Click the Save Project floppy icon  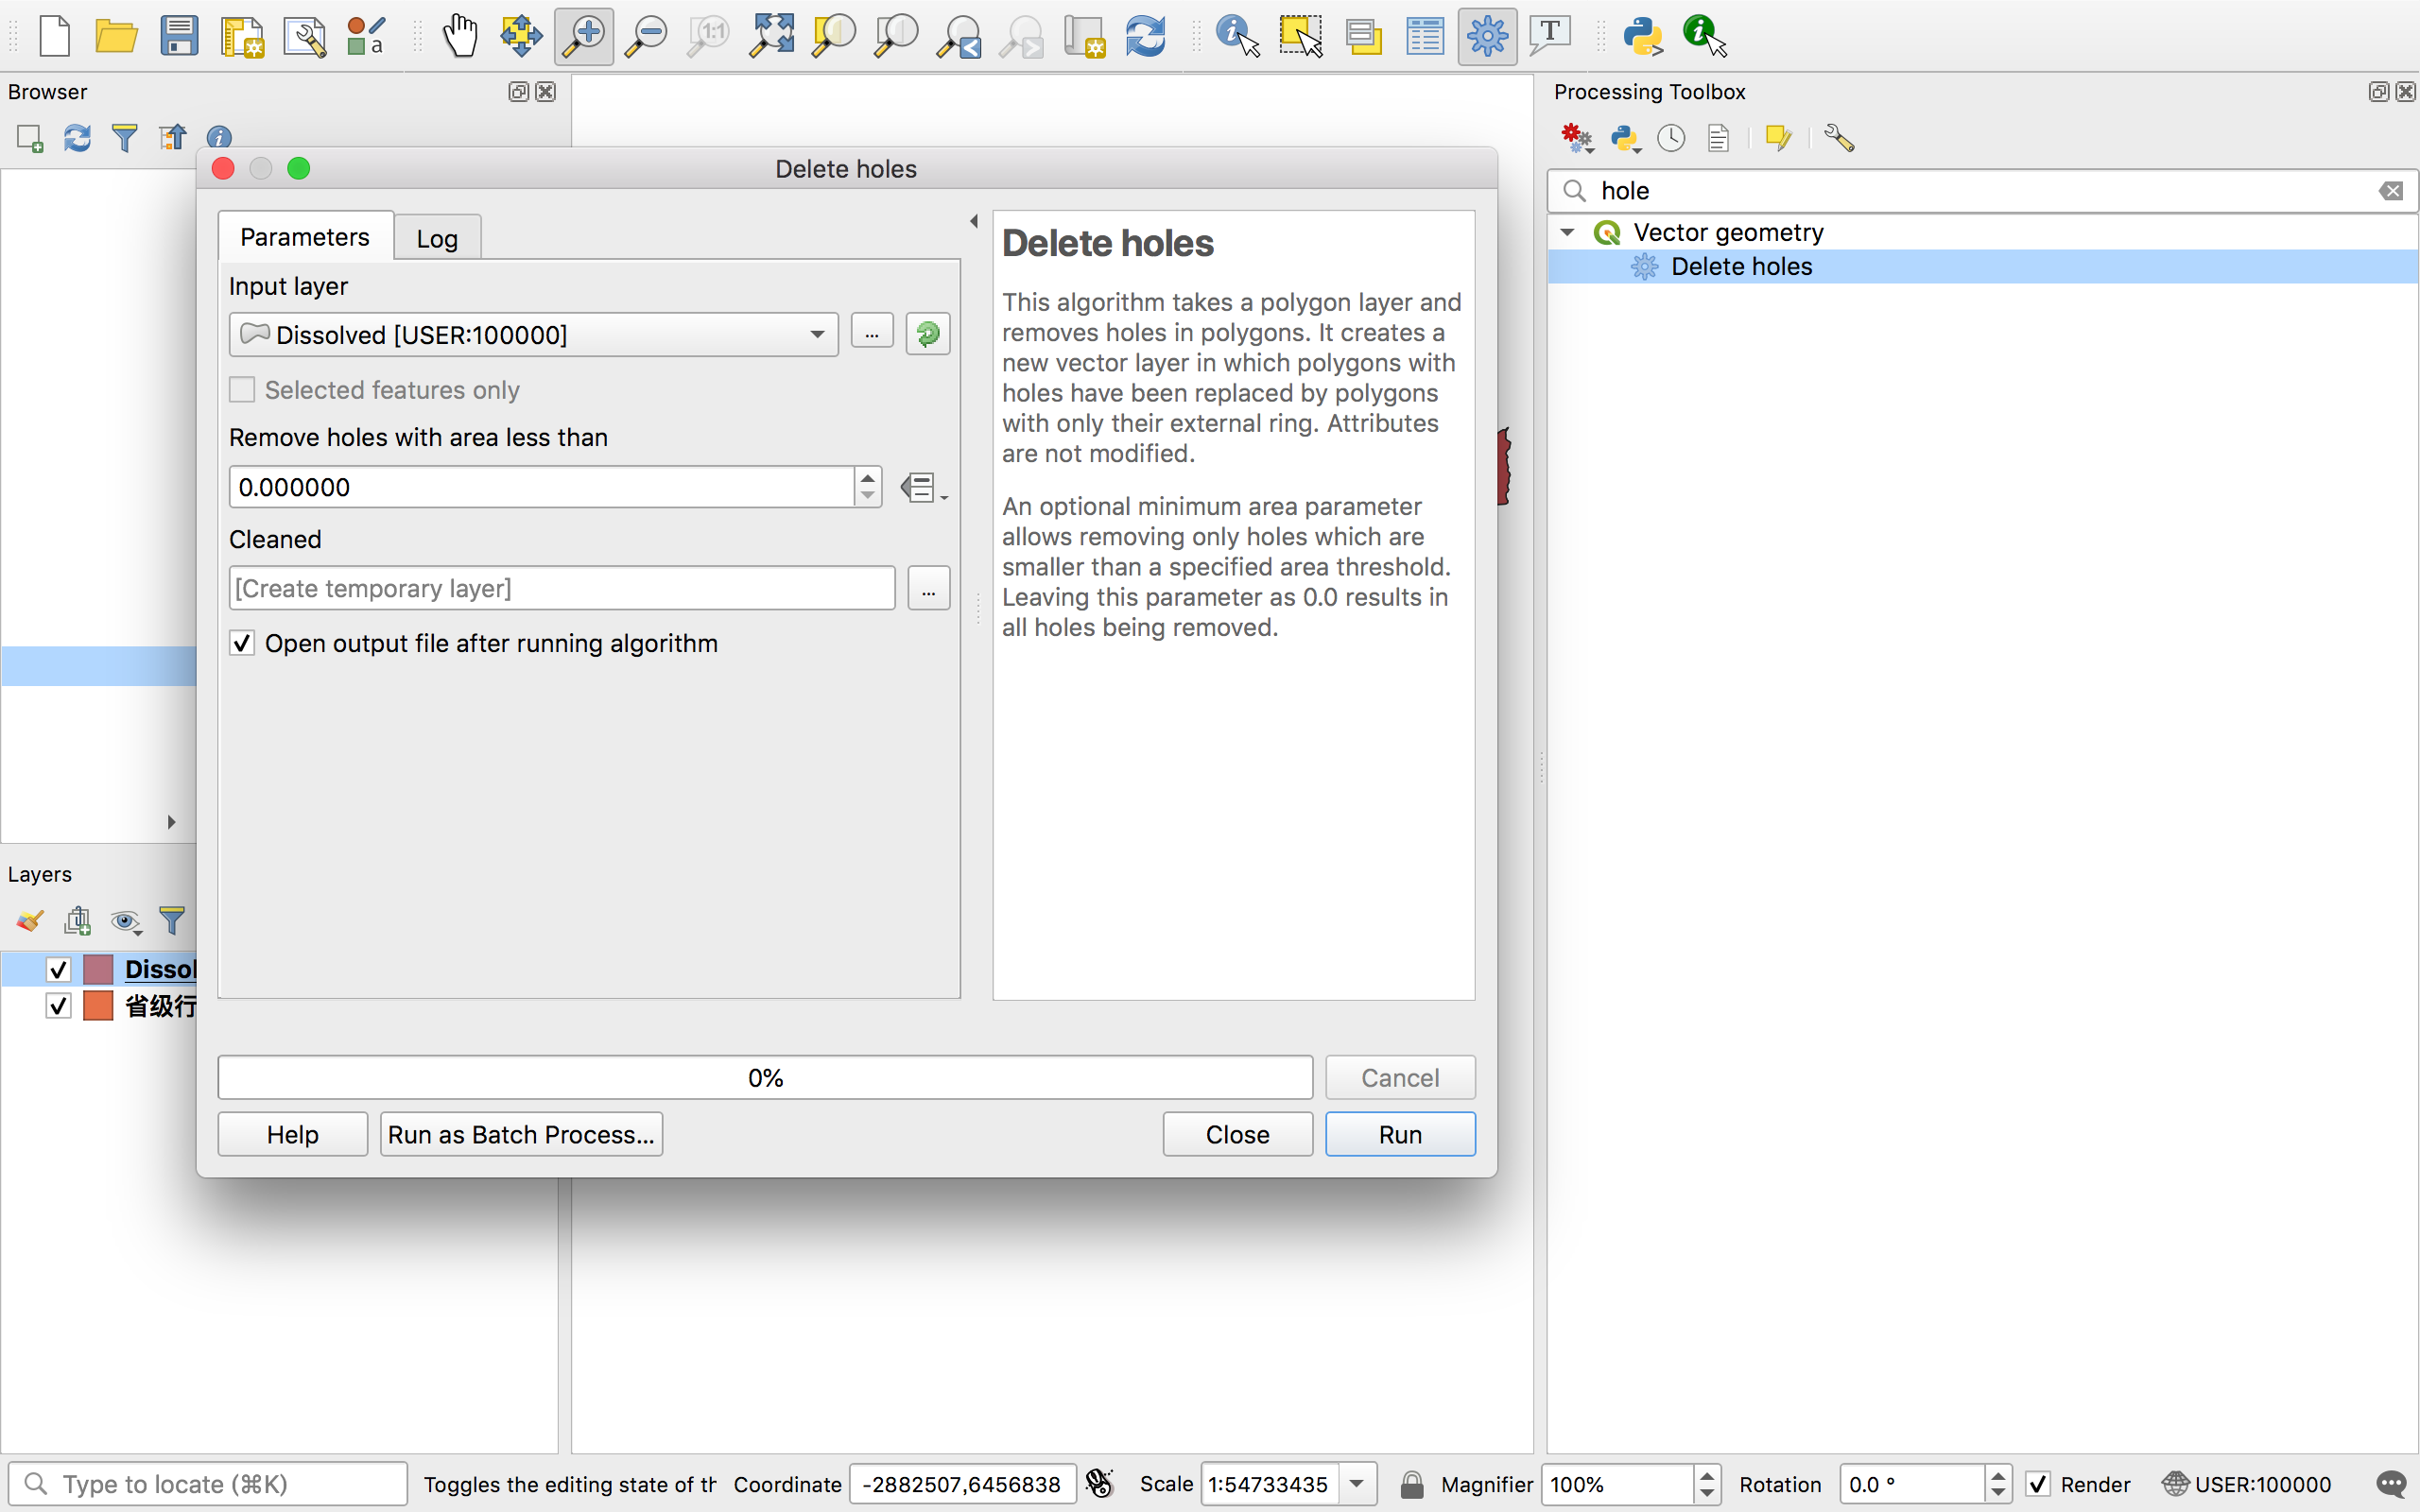(179, 36)
